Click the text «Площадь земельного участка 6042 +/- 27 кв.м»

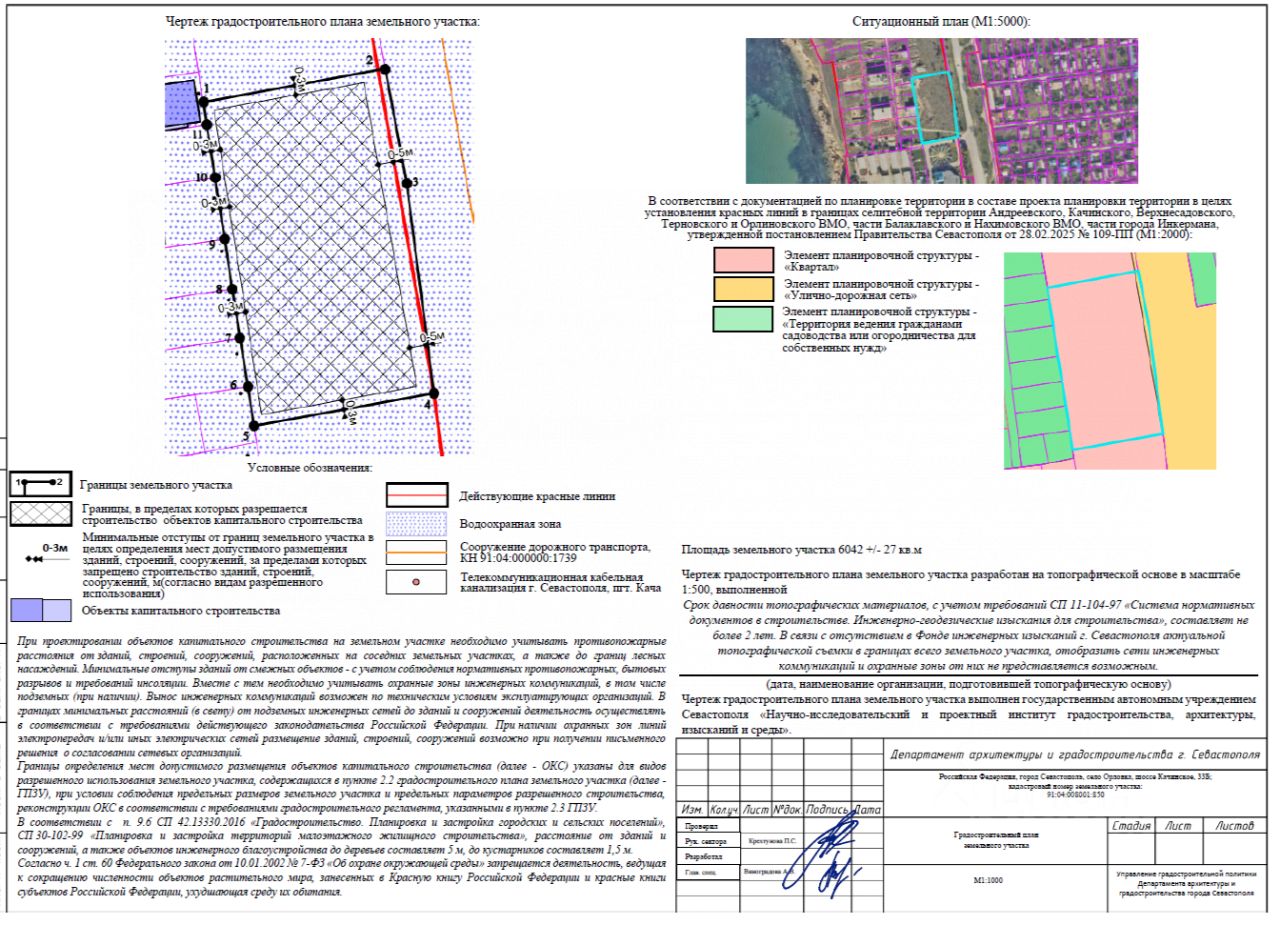click(801, 550)
